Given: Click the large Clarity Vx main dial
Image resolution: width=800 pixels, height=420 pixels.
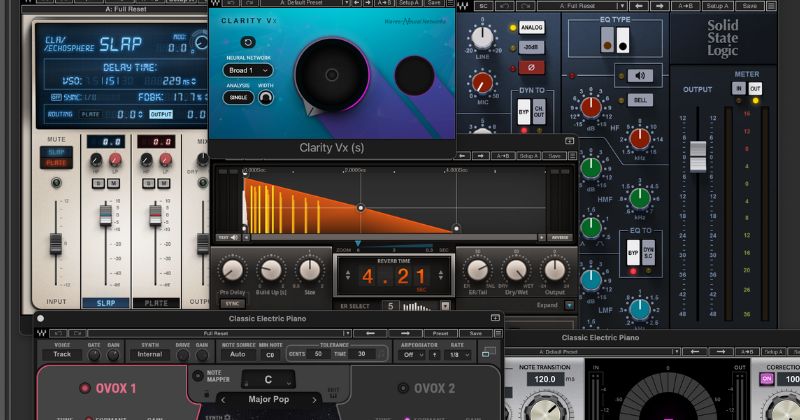Looking at the screenshot, I should [332, 75].
